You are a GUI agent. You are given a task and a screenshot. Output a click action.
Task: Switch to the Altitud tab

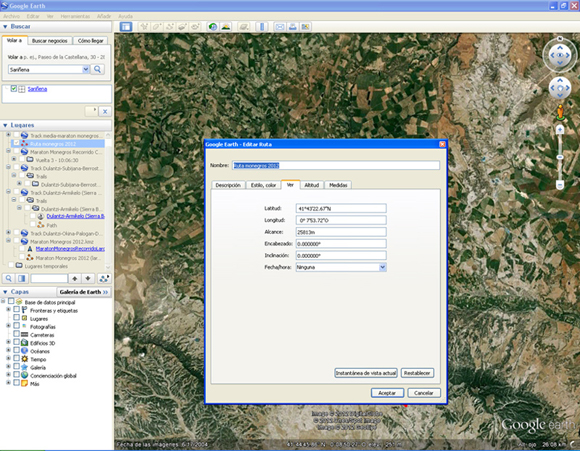[x=312, y=185]
